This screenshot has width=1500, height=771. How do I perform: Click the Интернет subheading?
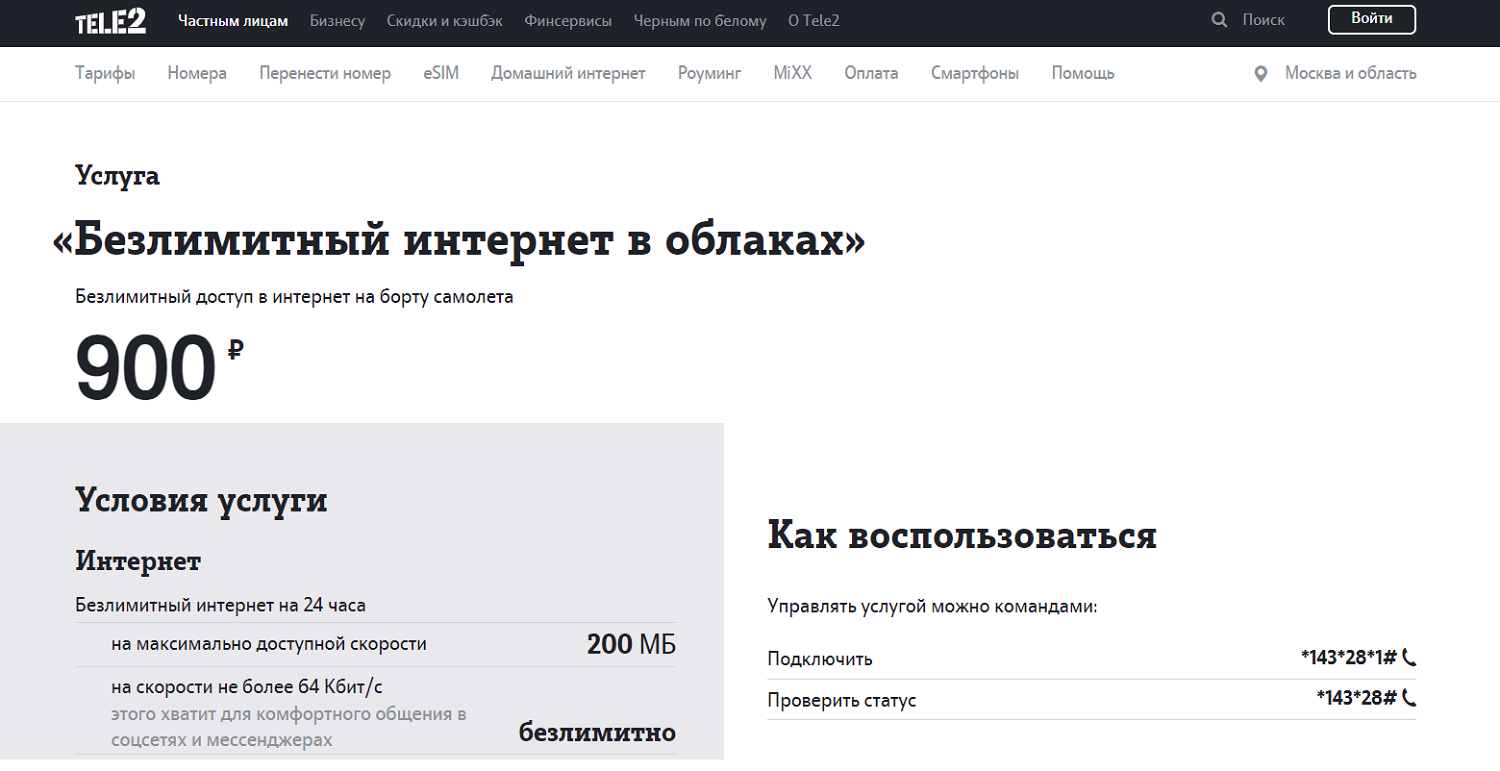coord(138,561)
